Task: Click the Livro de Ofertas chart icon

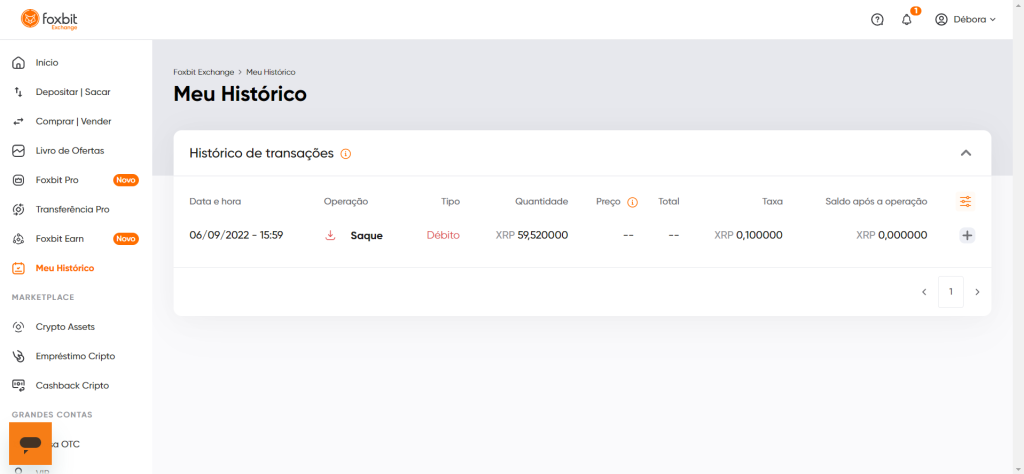Action: tap(18, 151)
